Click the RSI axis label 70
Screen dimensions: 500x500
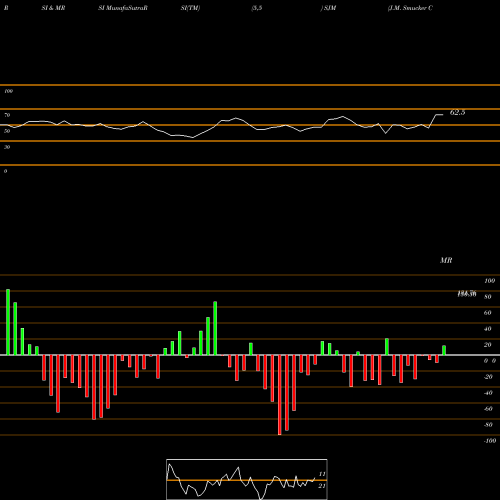7,115
